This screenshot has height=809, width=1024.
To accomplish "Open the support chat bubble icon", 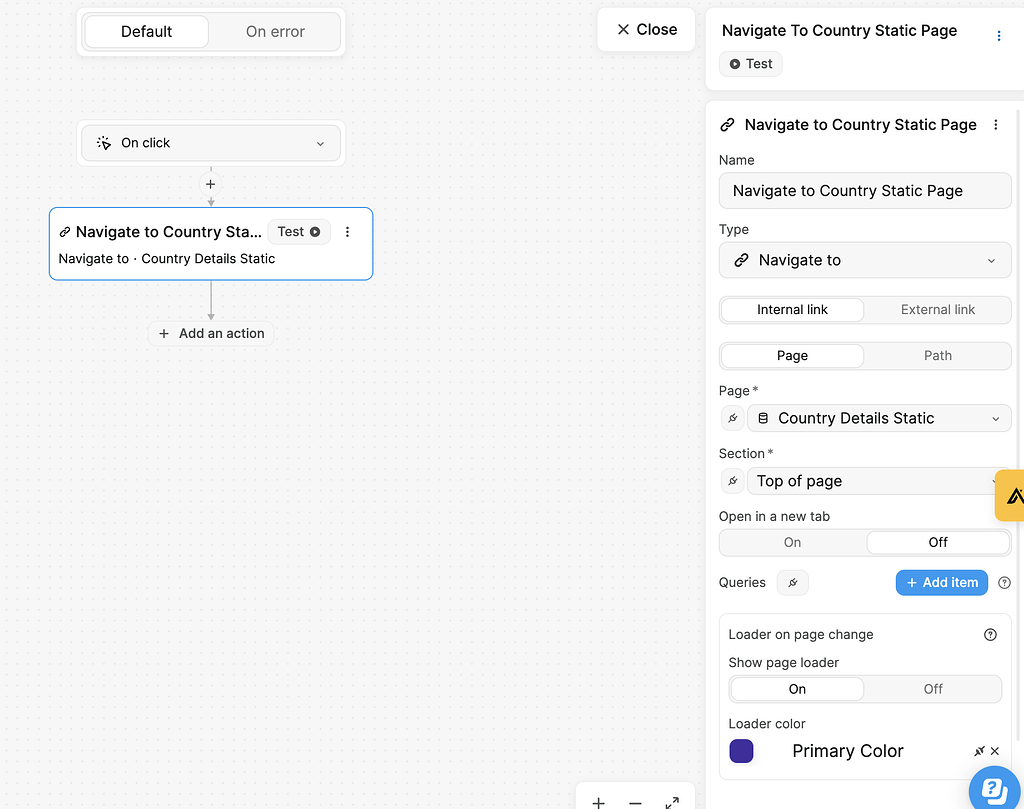I will pos(993,789).
